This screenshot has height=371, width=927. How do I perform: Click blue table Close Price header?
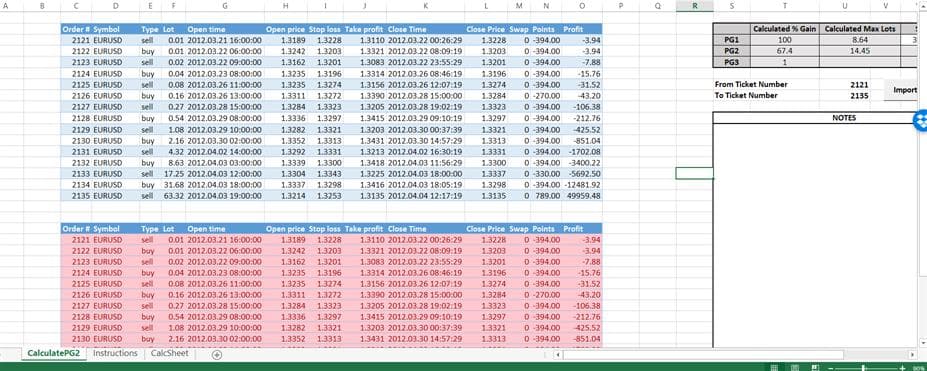[485, 29]
